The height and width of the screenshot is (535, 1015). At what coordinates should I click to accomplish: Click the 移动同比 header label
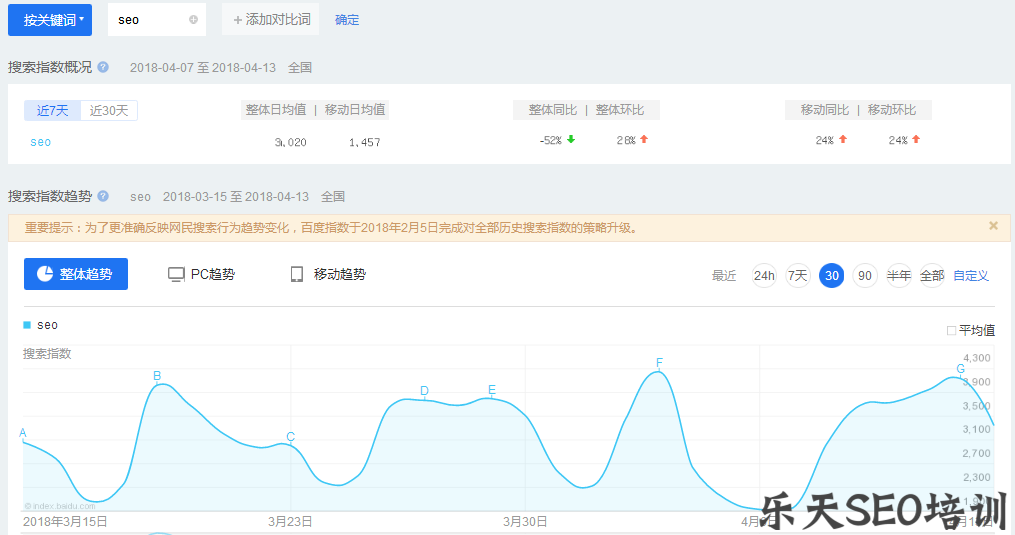coord(825,110)
